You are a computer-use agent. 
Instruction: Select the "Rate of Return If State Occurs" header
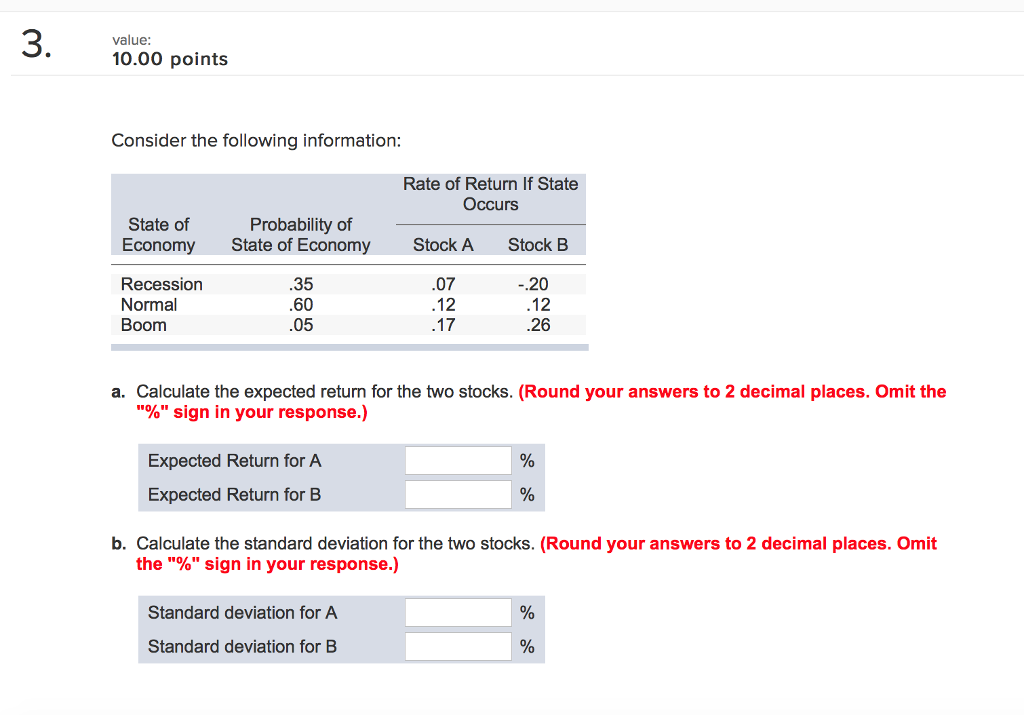[490, 194]
